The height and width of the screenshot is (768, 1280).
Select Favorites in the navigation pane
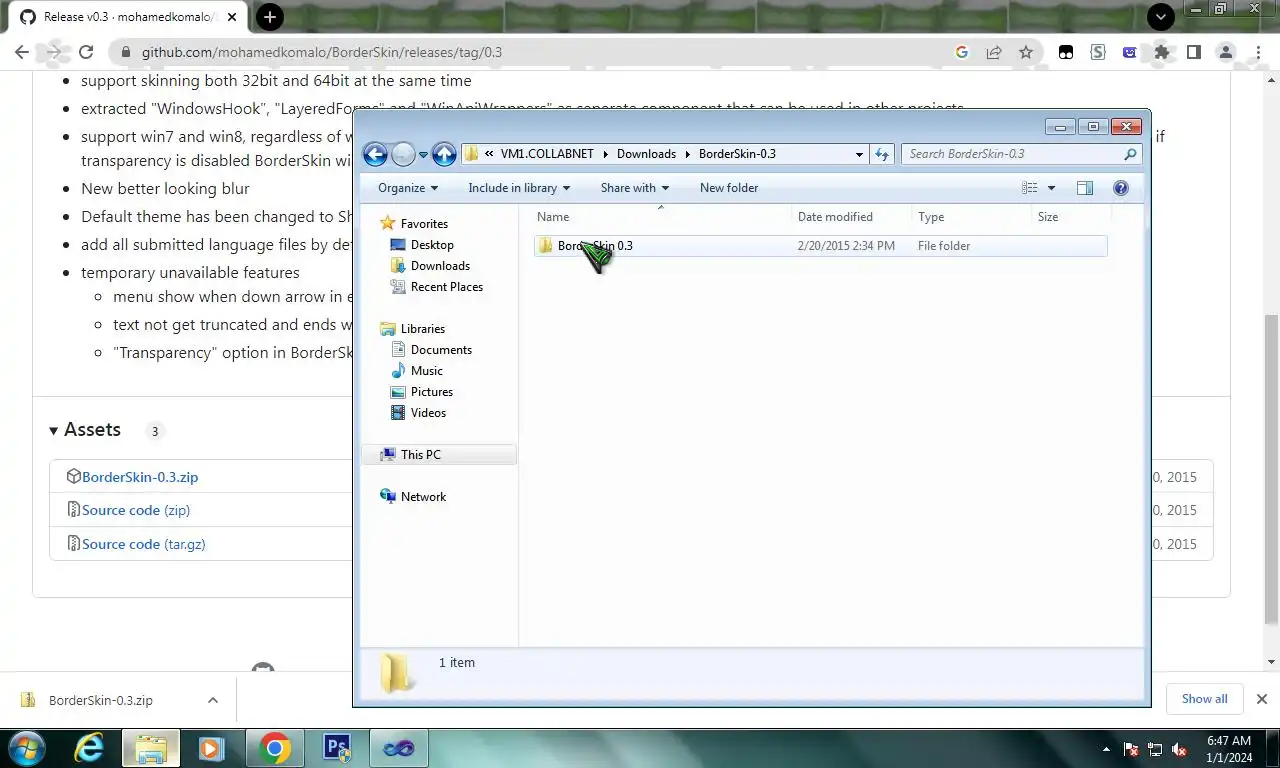(x=424, y=224)
